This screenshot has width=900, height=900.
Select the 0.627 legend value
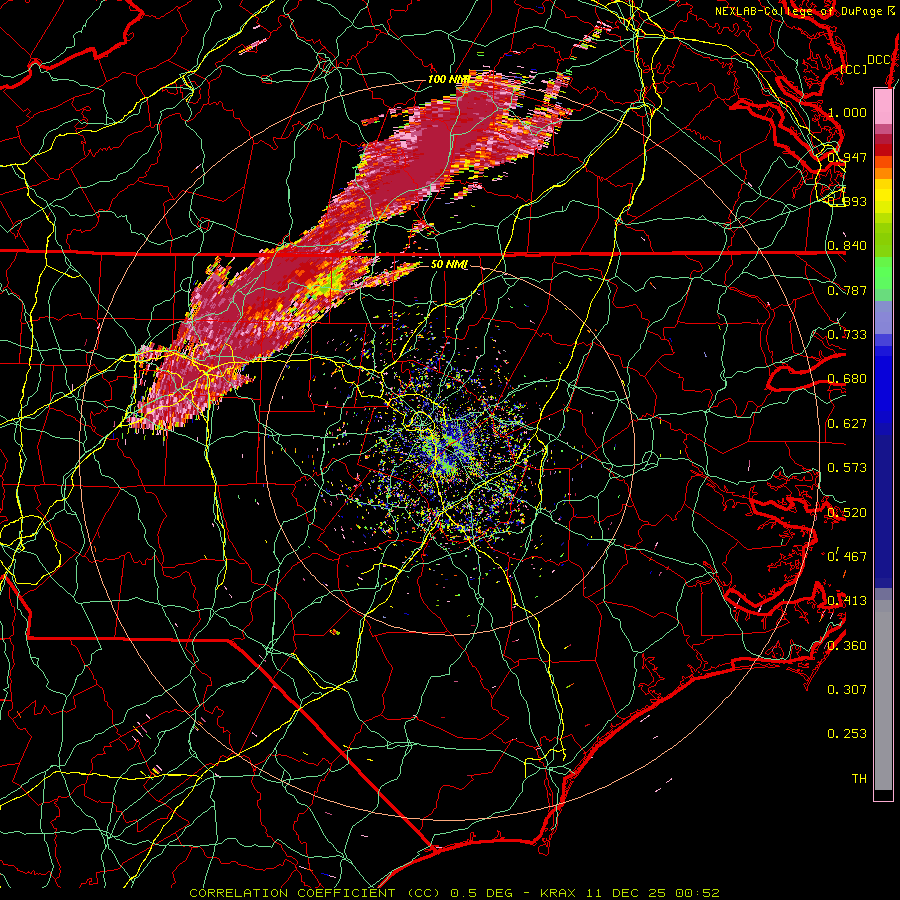coord(847,424)
